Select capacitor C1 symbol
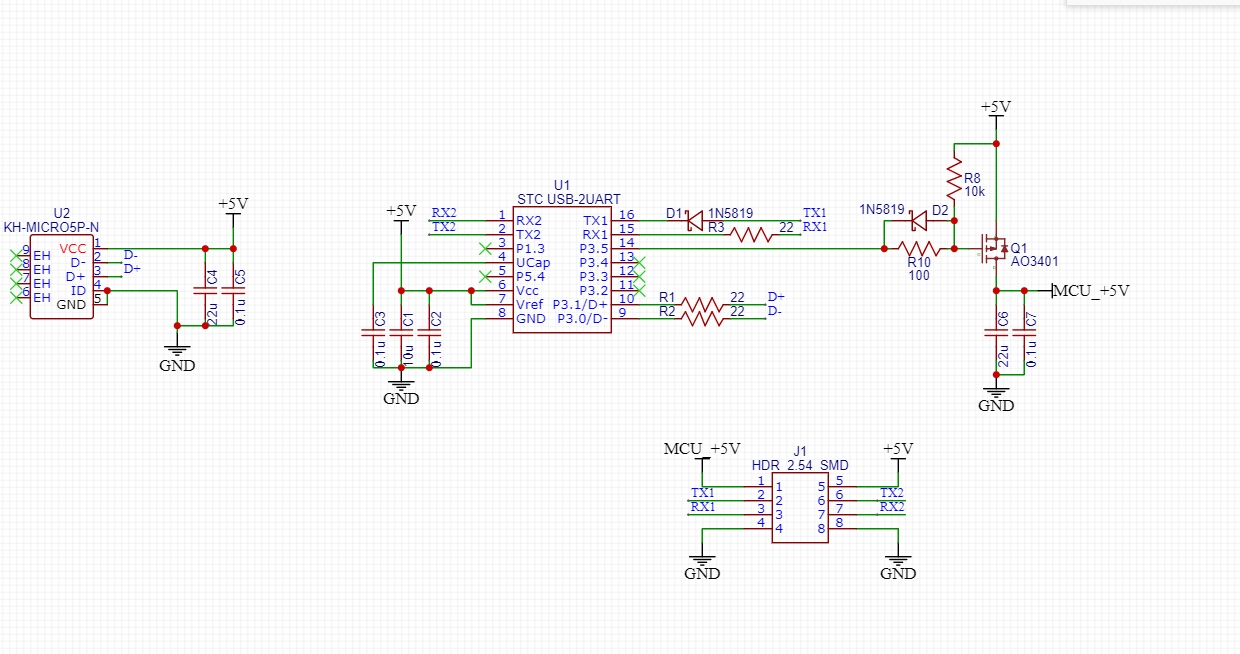This screenshot has height=654, width=1240. click(401, 331)
